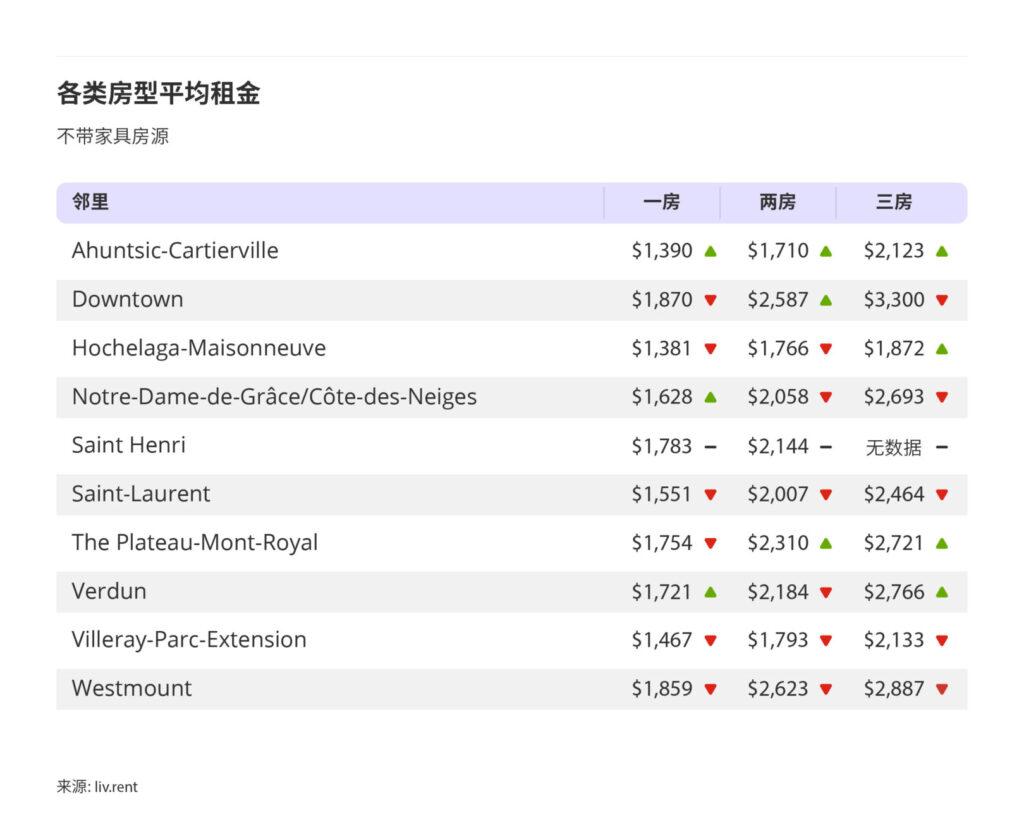Click the 邻里 column header

(90, 202)
